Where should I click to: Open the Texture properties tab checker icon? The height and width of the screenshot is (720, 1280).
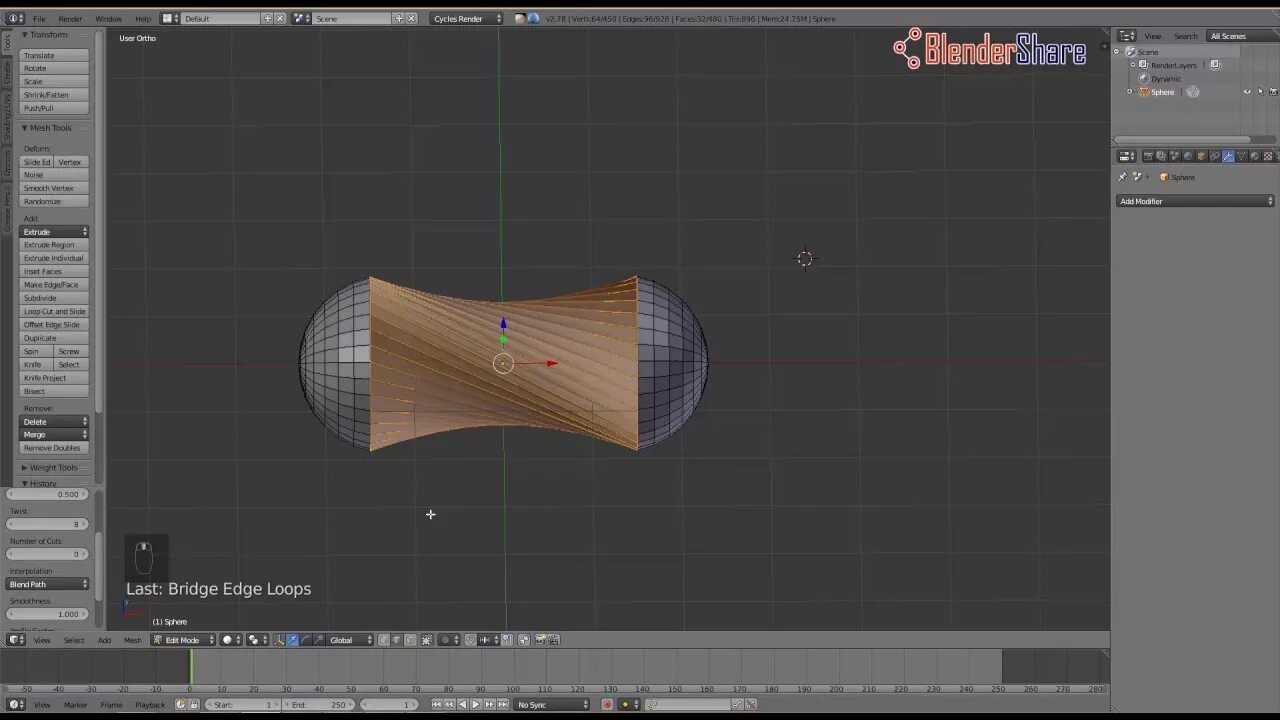click(1268, 156)
